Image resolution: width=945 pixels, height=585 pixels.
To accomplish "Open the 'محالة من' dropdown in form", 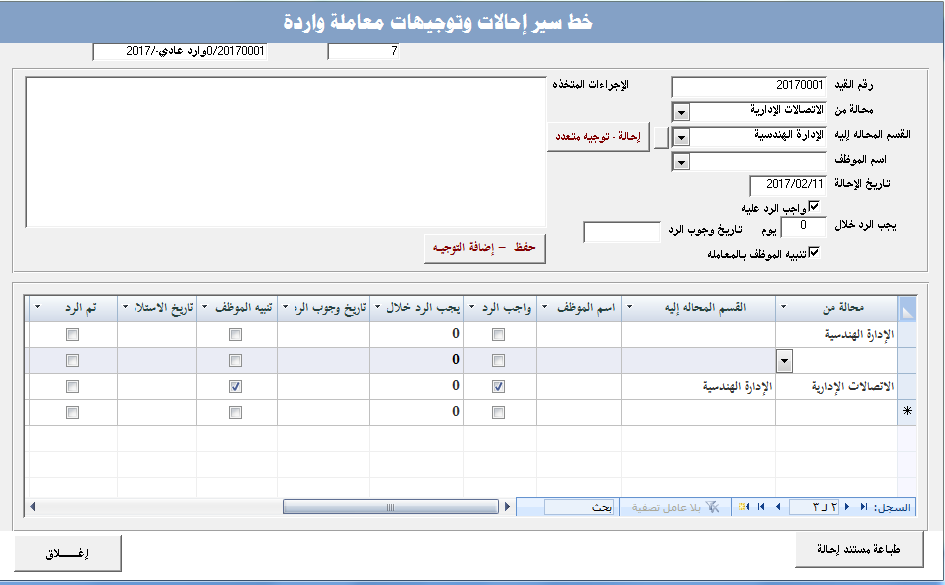I will (681, 111).
